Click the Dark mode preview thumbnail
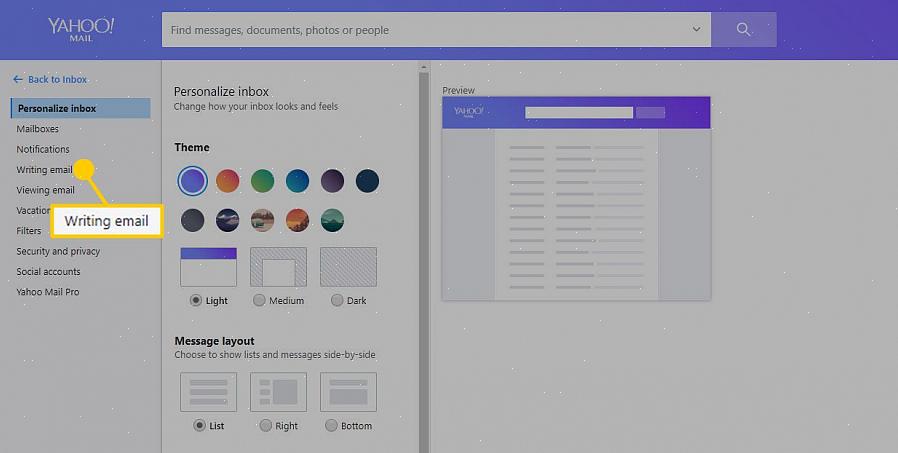Screen dimensions: 898x453 coord(348,267)
